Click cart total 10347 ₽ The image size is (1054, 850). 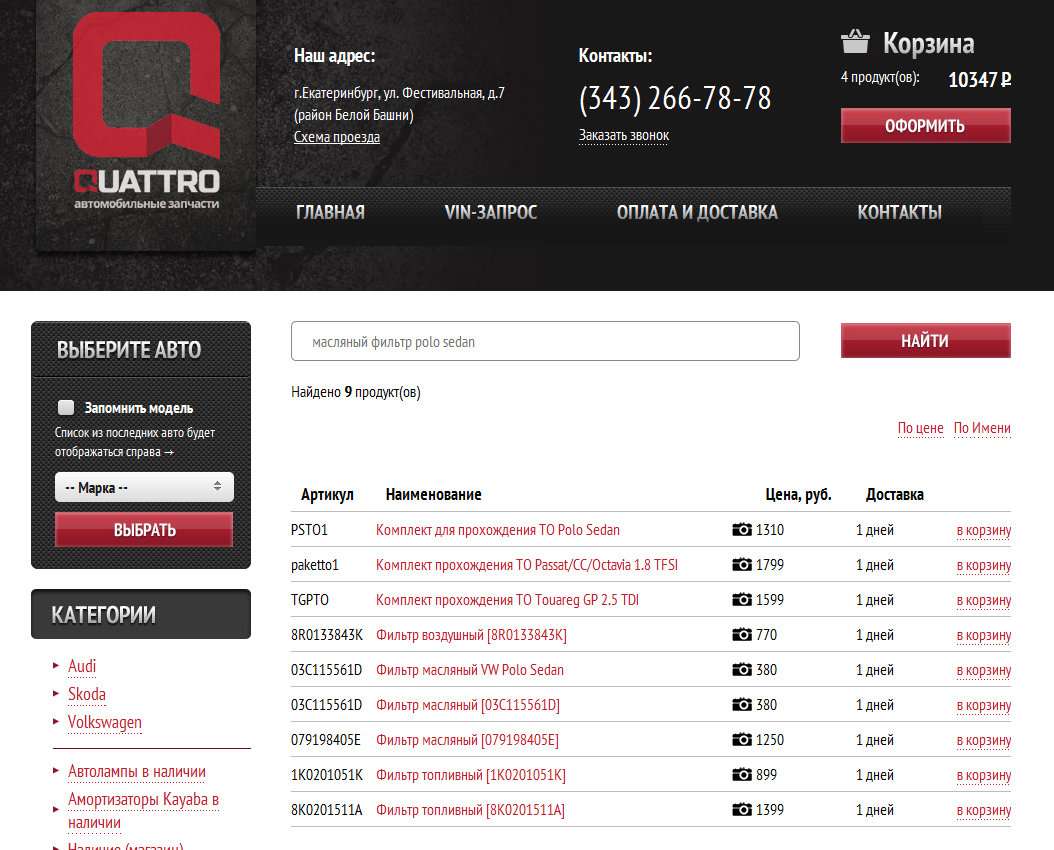coord(979,79)
